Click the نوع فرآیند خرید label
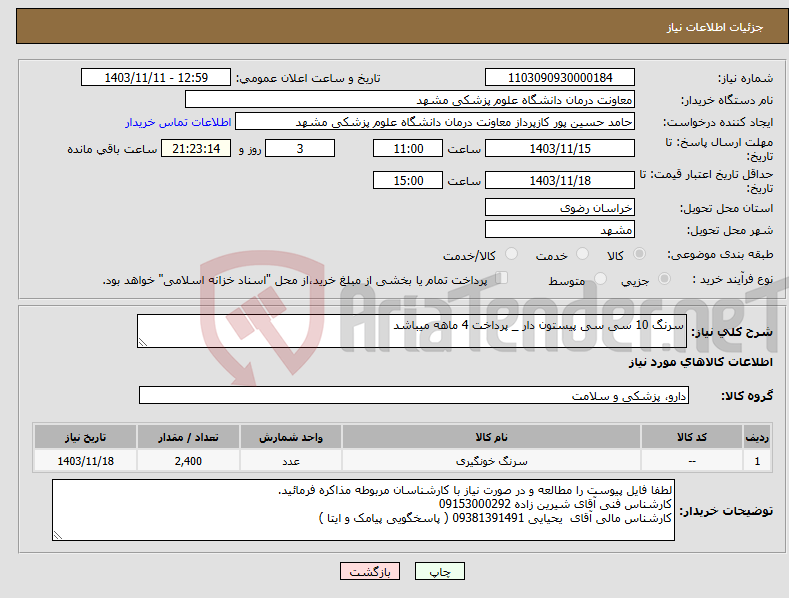 [733, 279]
